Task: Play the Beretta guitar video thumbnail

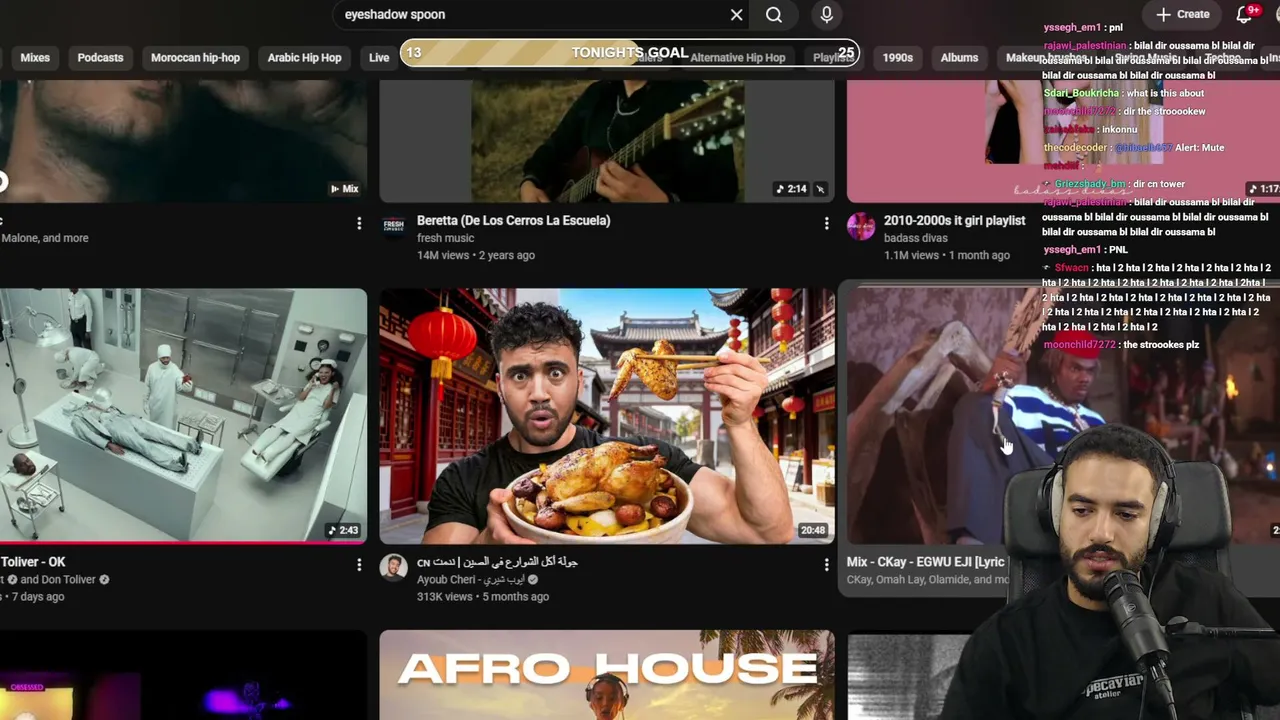Action: (x=607, y=141)
